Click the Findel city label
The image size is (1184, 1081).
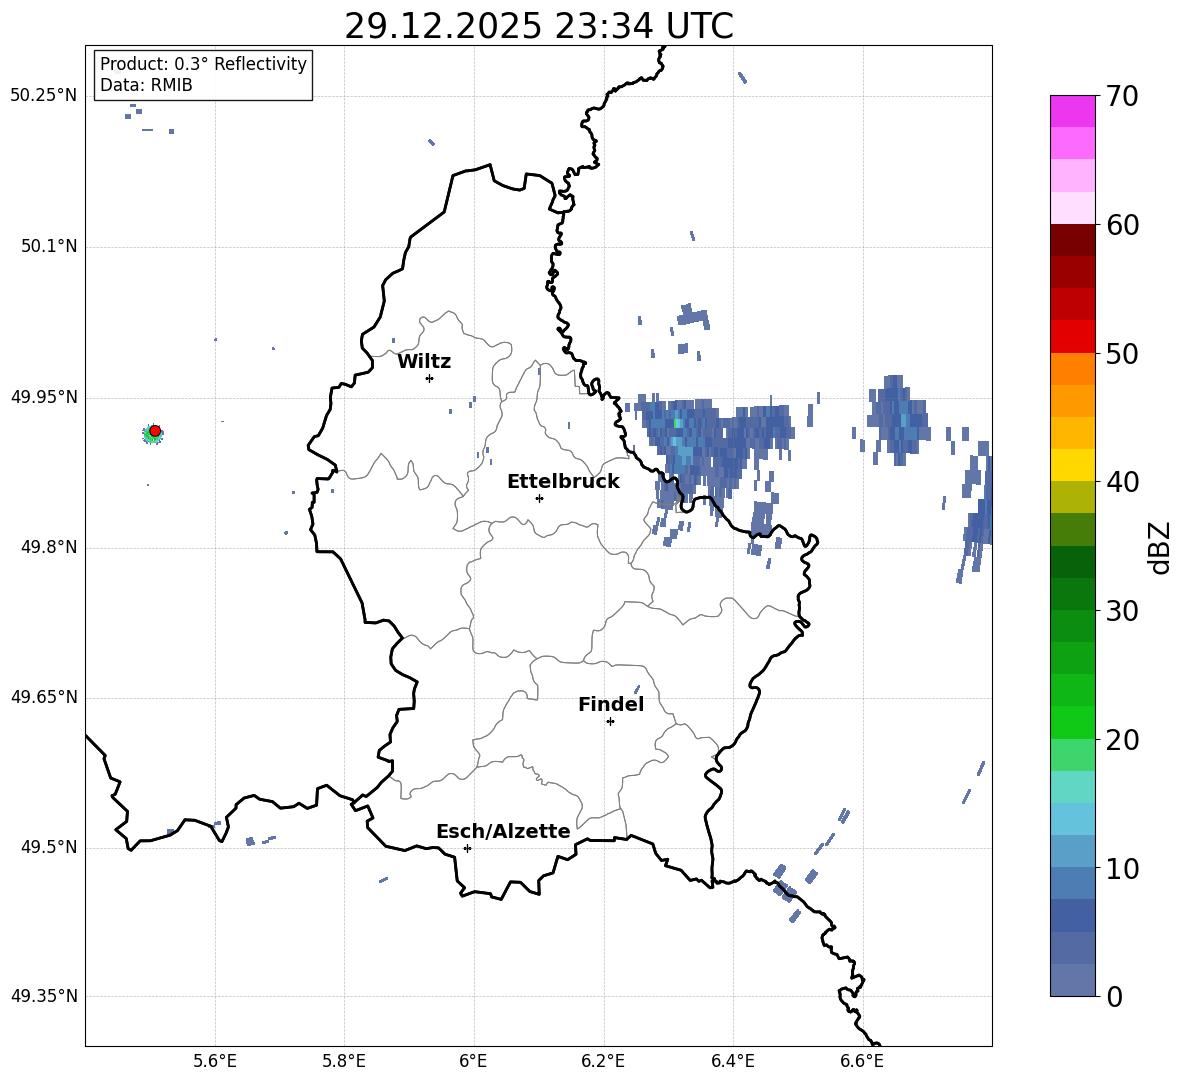(611, 704)
